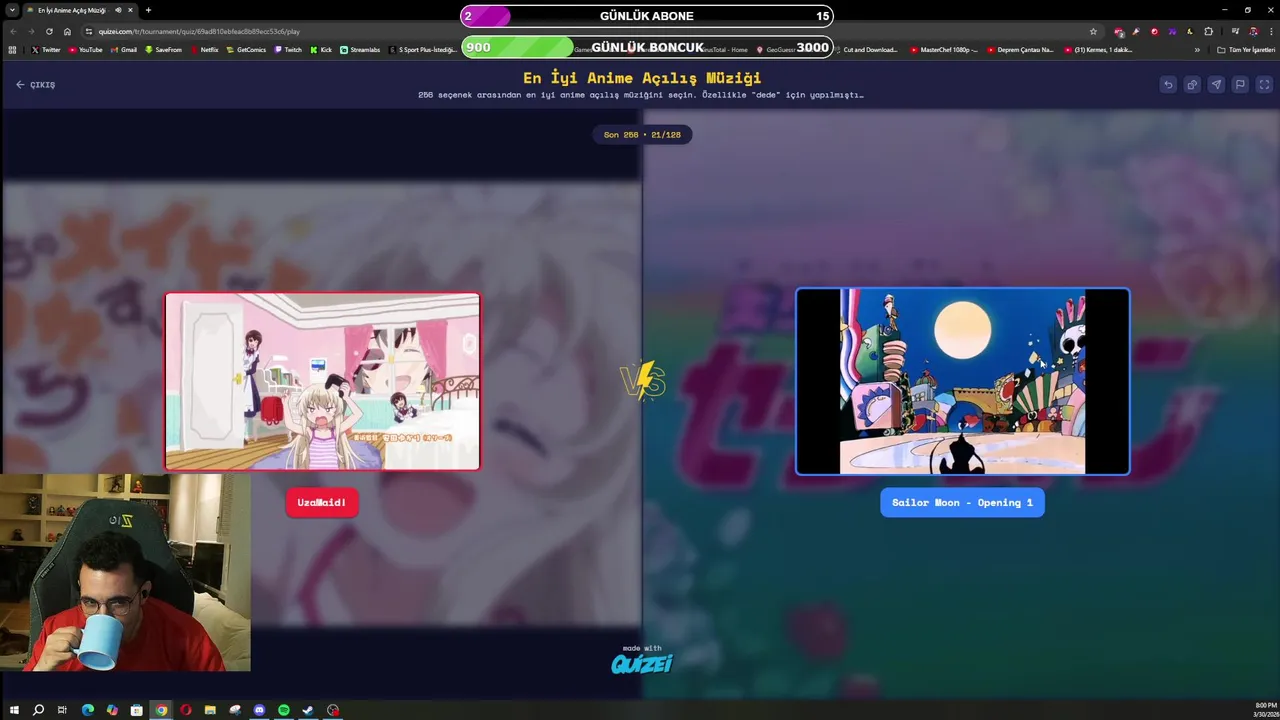Click the paper-plane share icon

click(1216, 85)
